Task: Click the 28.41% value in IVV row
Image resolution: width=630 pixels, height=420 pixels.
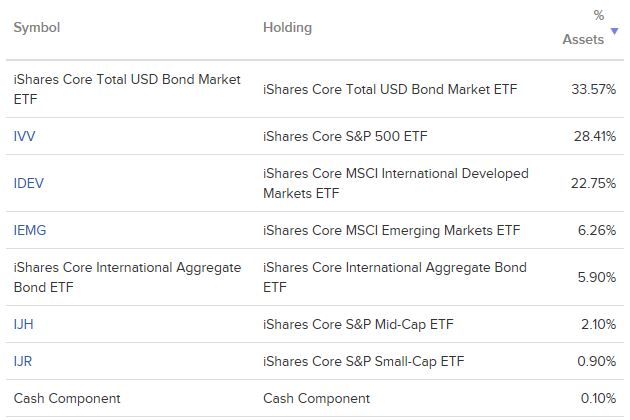Action: coord(595,136)
